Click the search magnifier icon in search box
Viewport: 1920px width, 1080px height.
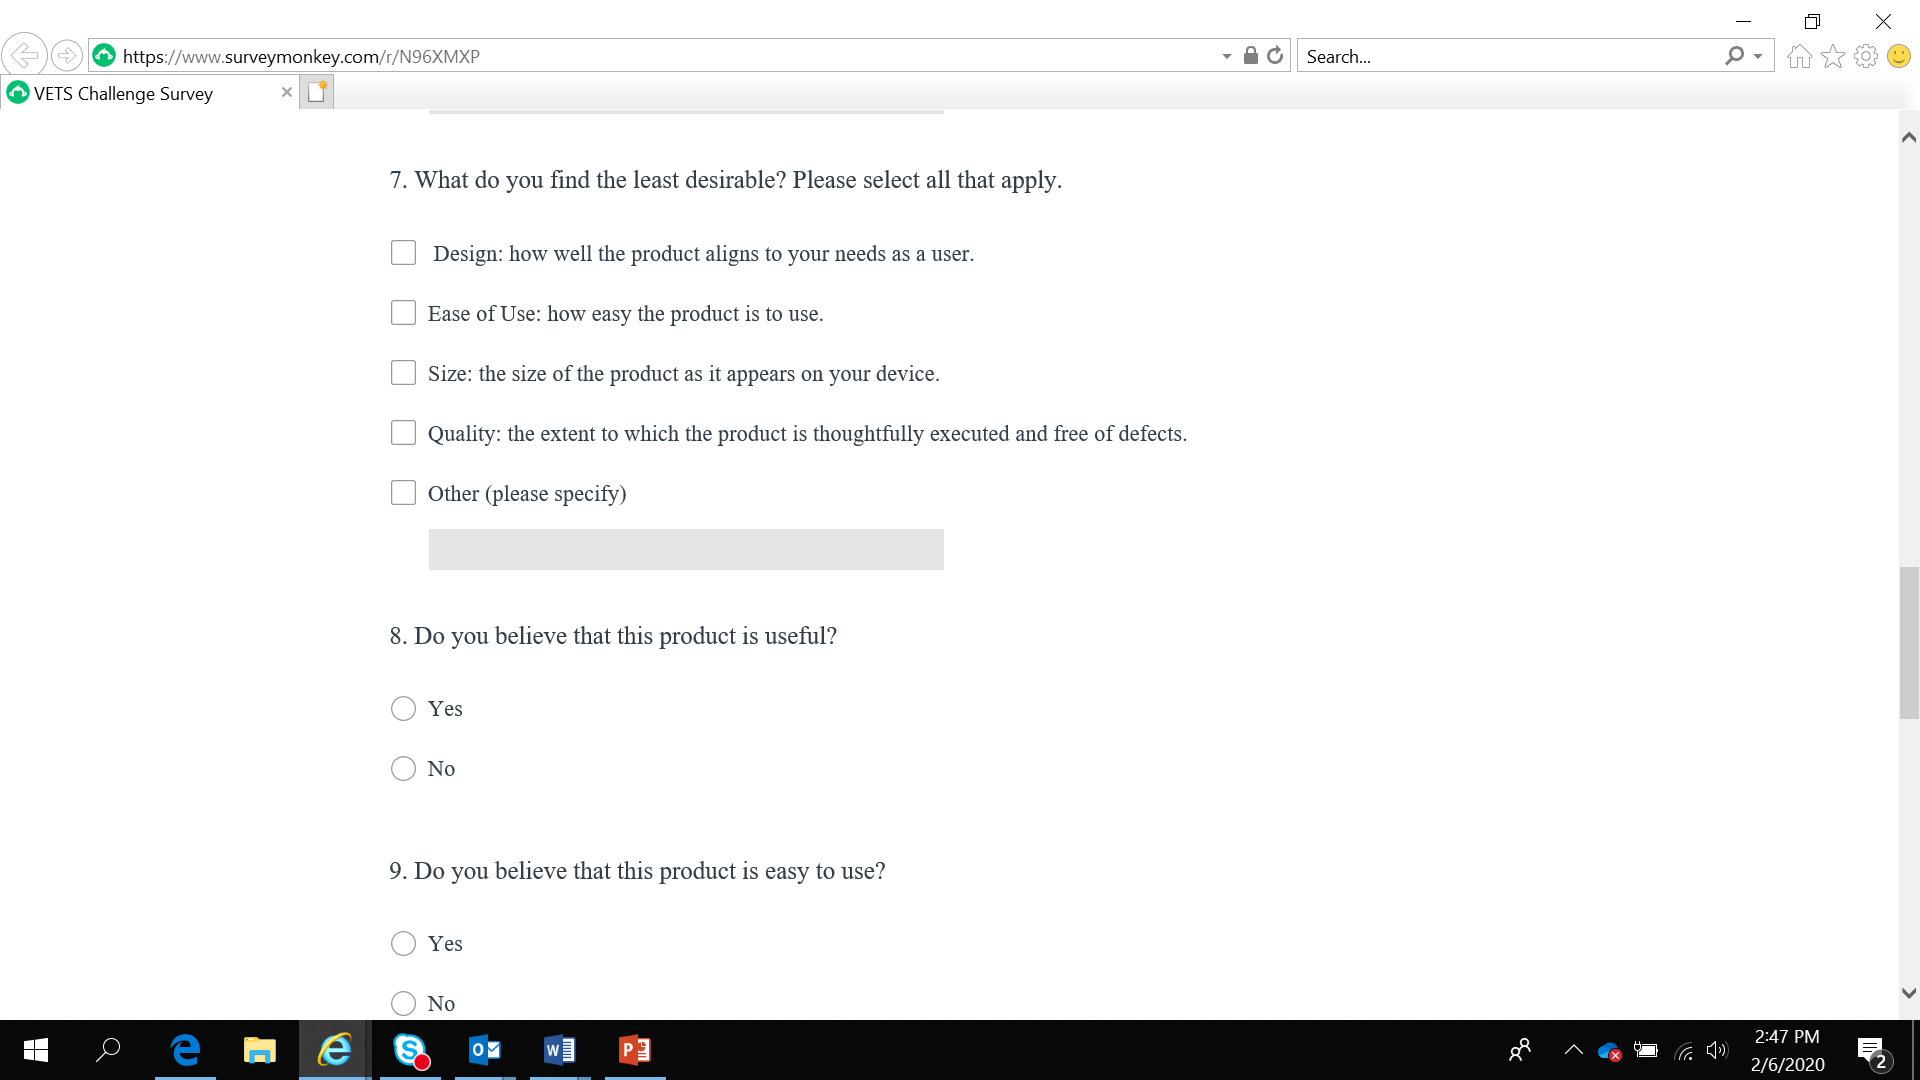pos(1734,56)
